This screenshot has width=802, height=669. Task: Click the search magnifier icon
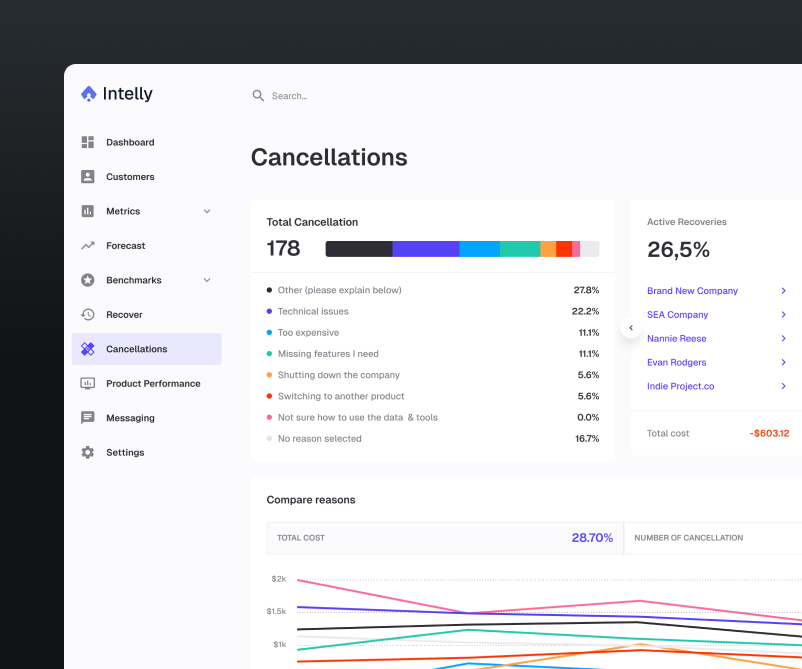(x=258, y=96)
